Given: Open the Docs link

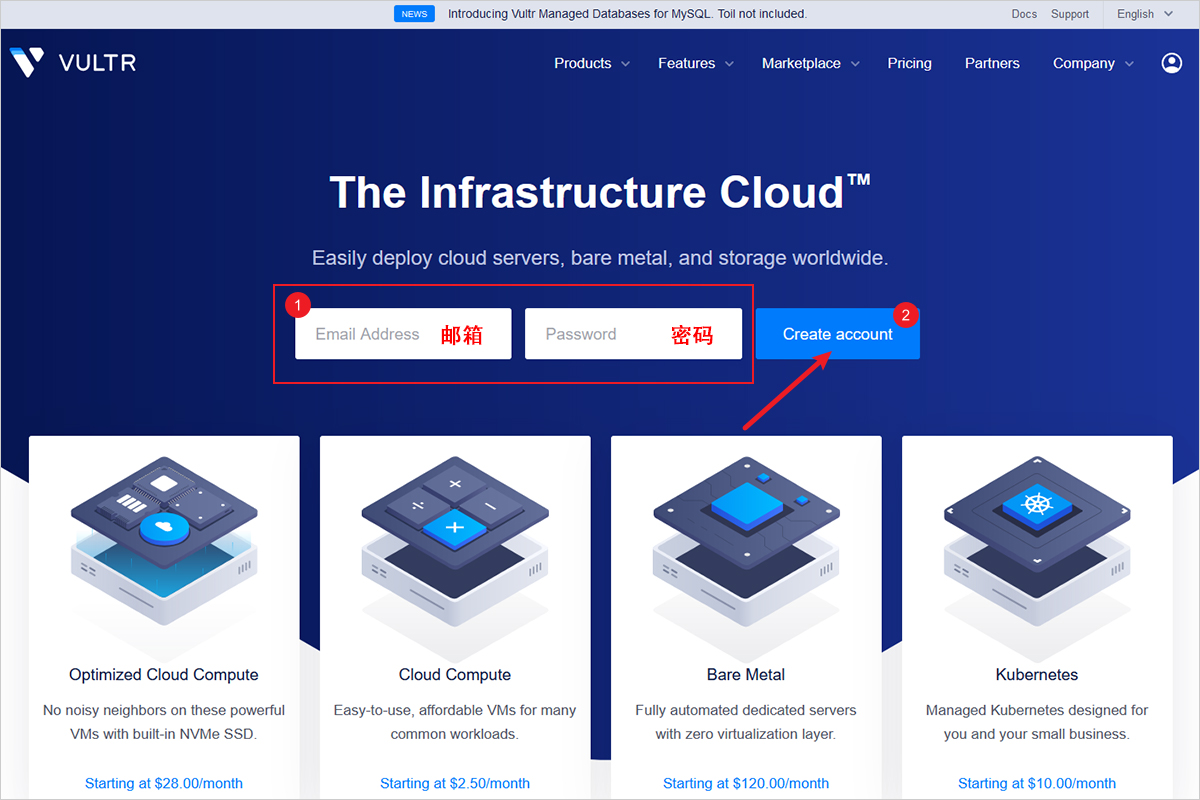Looking at the screenshot, I should [x=1024, y=14].
